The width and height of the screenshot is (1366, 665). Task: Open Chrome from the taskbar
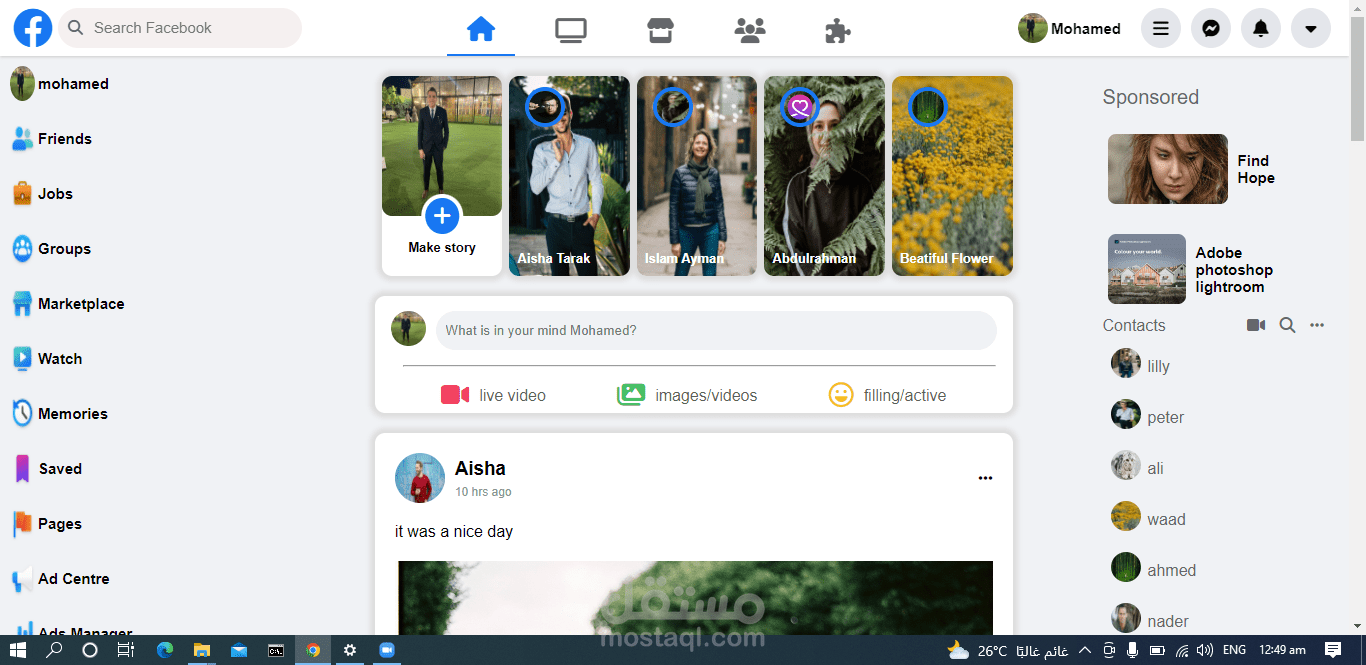click(312, 650)
